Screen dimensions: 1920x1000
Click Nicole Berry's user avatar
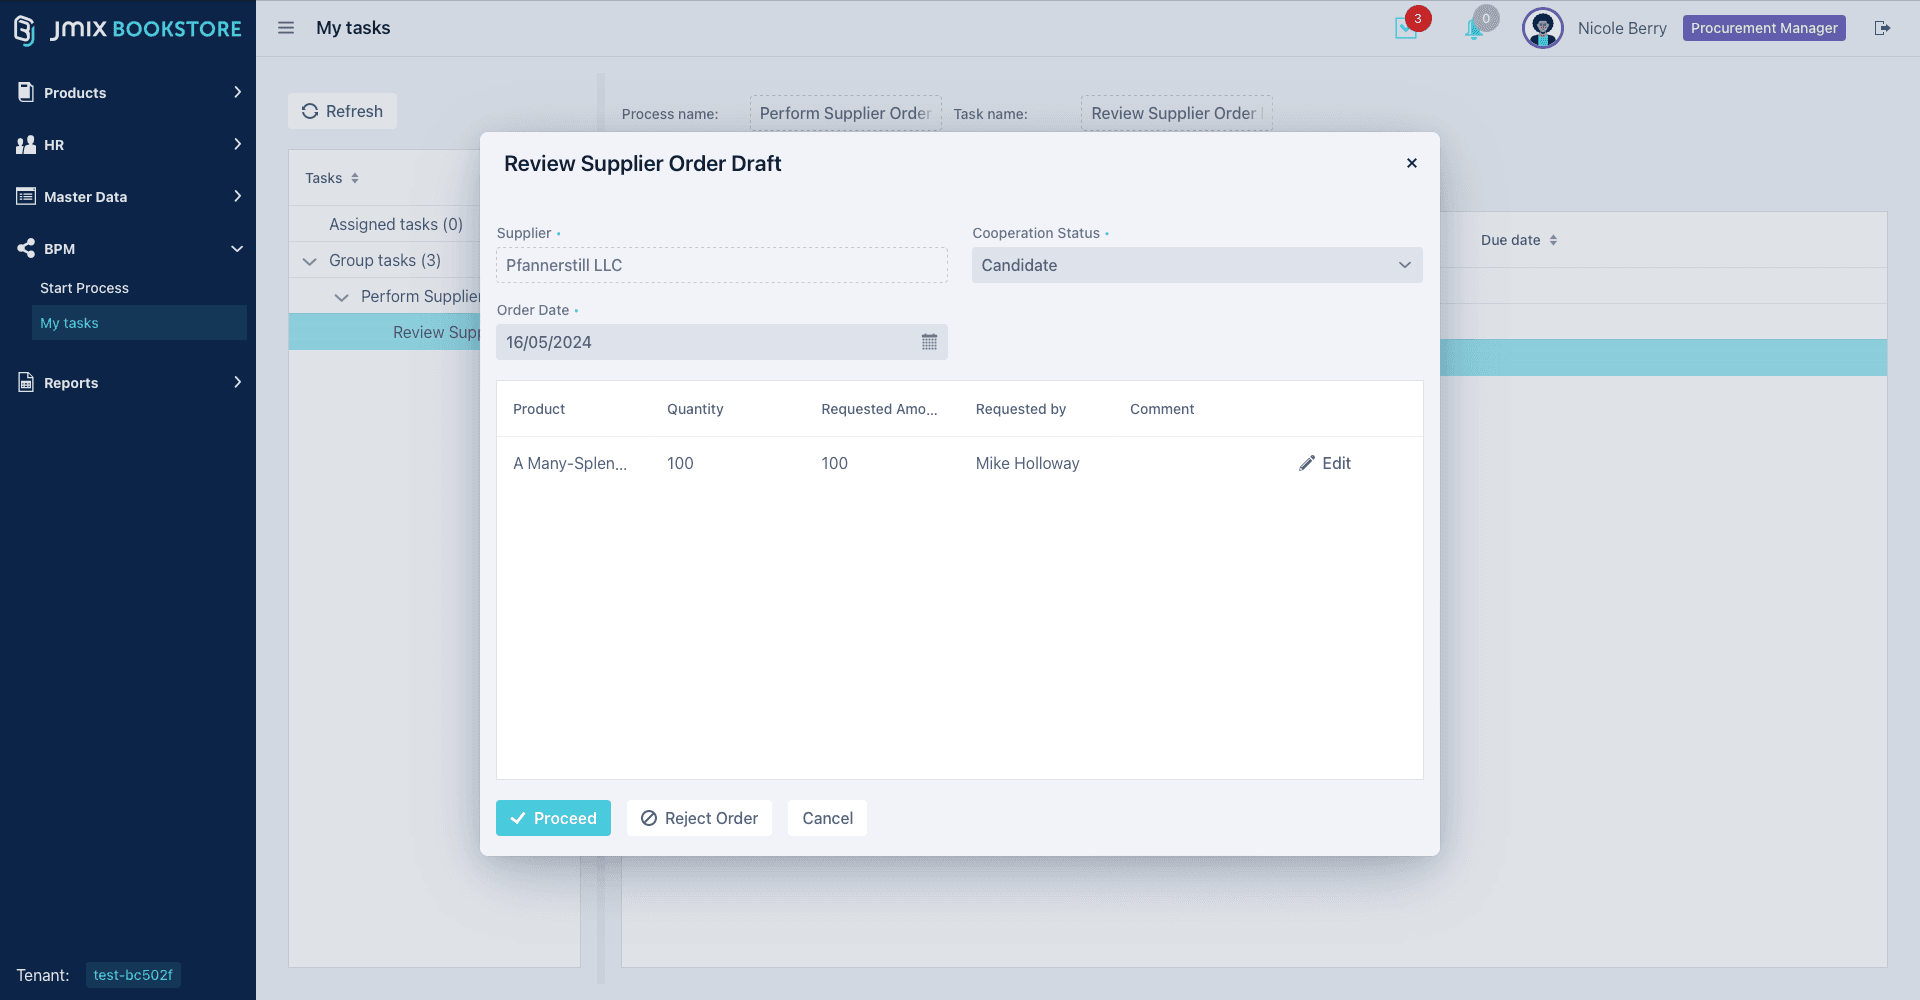pos(1542,28)
